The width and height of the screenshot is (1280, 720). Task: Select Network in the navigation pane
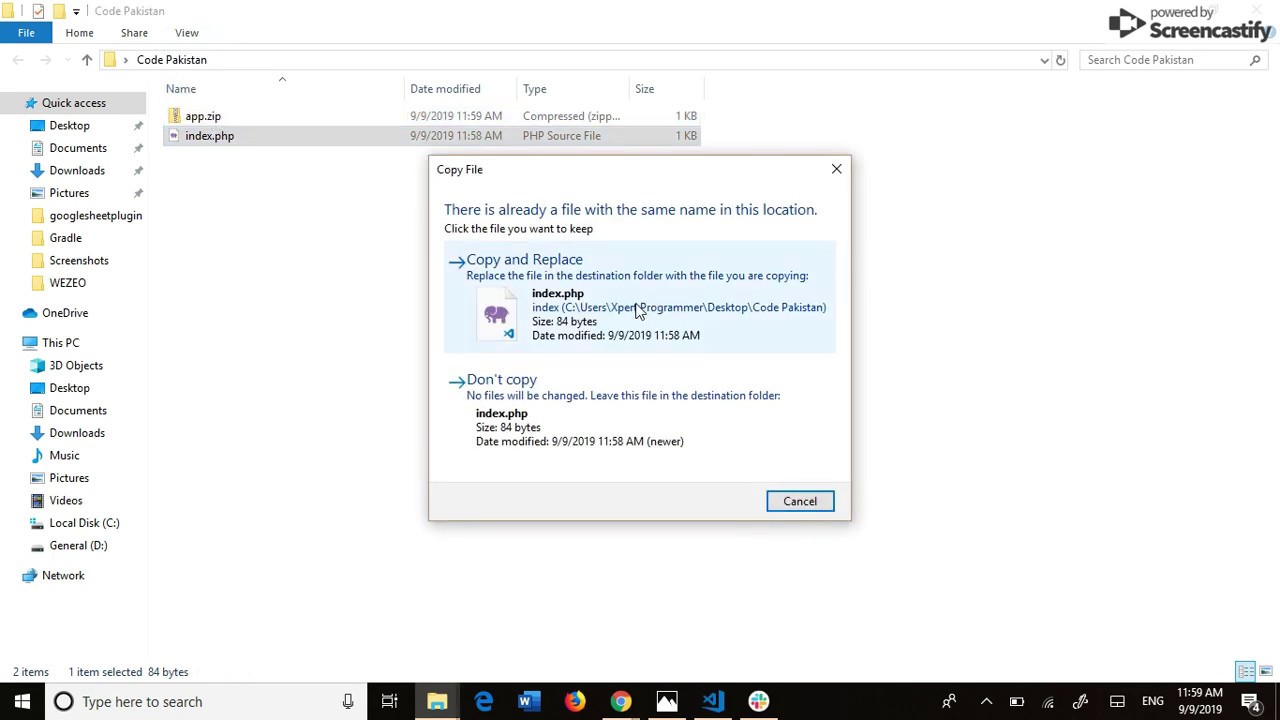pos(63,576)
